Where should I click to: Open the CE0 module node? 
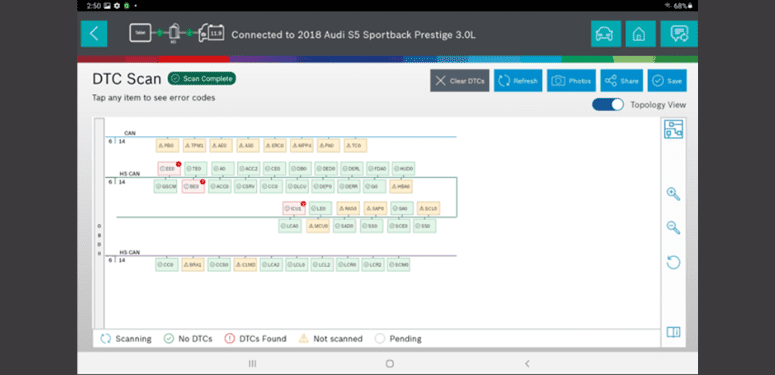[274, 169]
